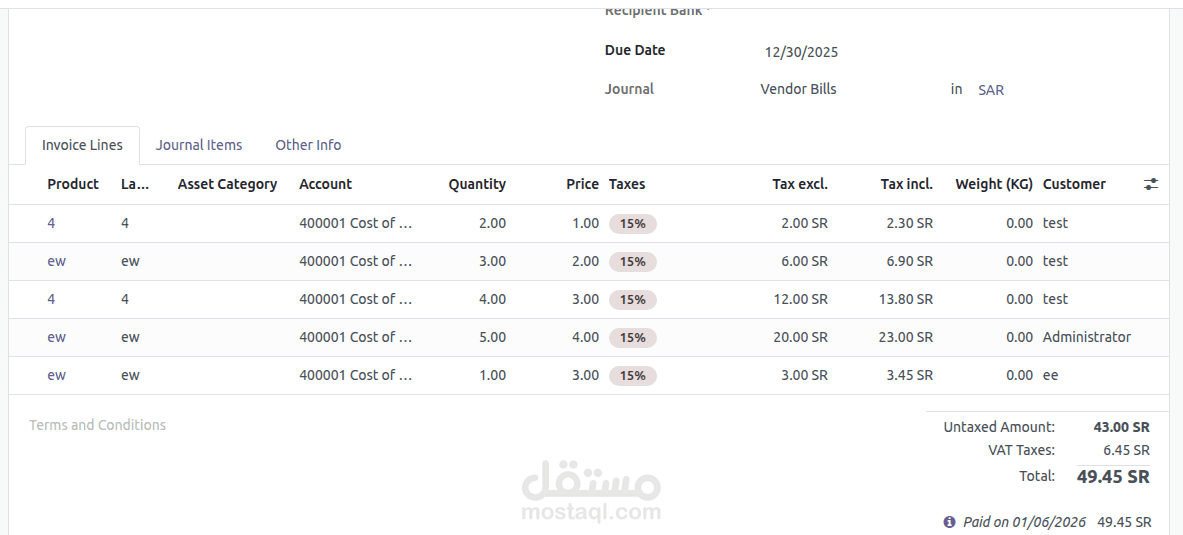Click the VAT Taxes value 6.45 SR

[x=1126, y=450]
